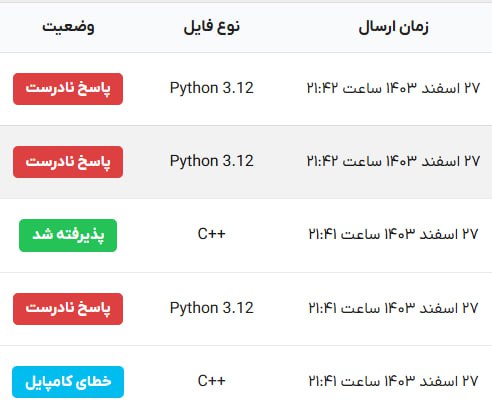492x411 pixels.
Task: Open the پاسخ نادرست badge of the 21:41 Python submission
Action: tap(68, 309)
